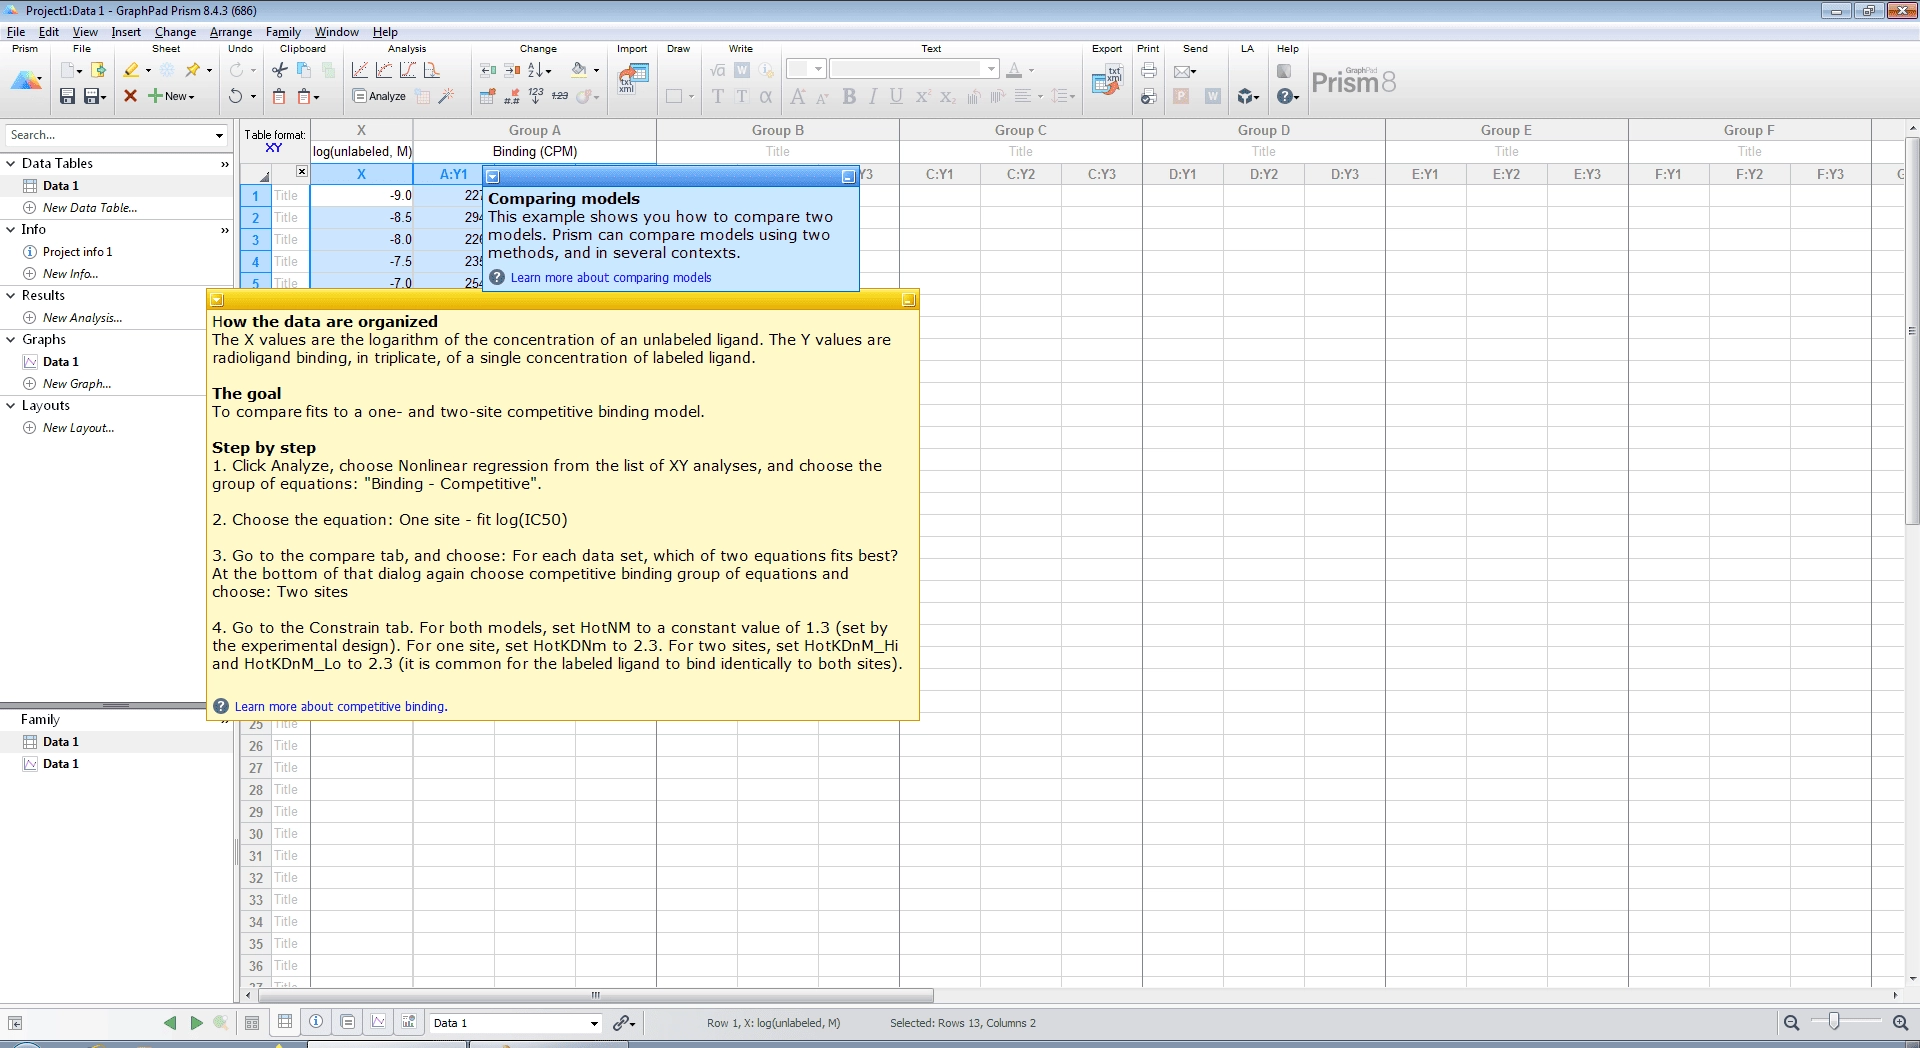Screen dimensions: 1920x1048
Task: Click the Export txt/xml icon
Action: [1106, 79]
